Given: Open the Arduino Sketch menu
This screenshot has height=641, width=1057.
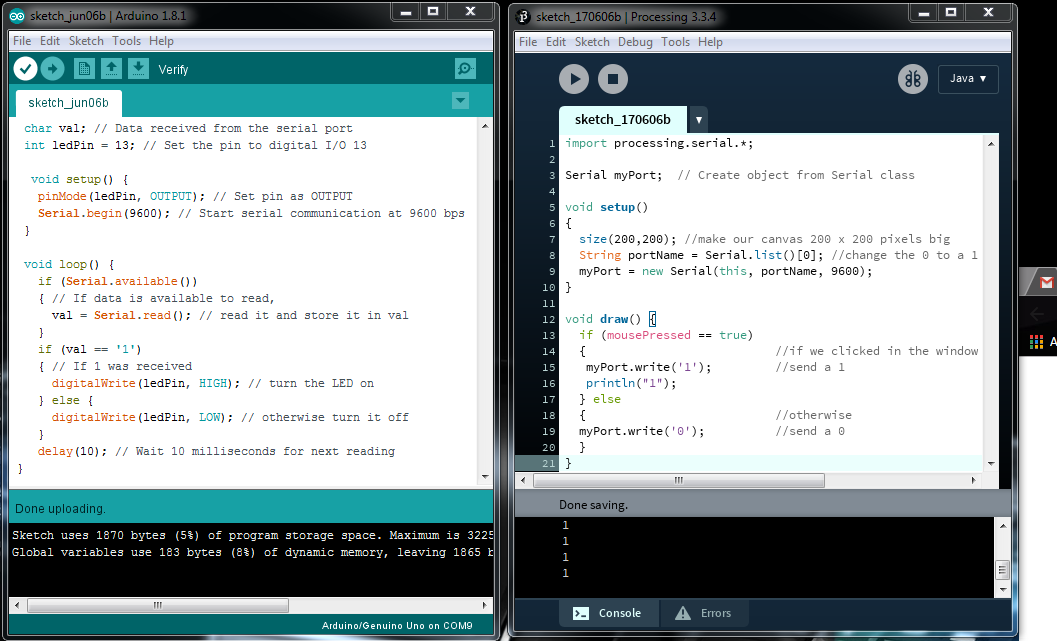Looking at the screenshot, I should (86, 41).
